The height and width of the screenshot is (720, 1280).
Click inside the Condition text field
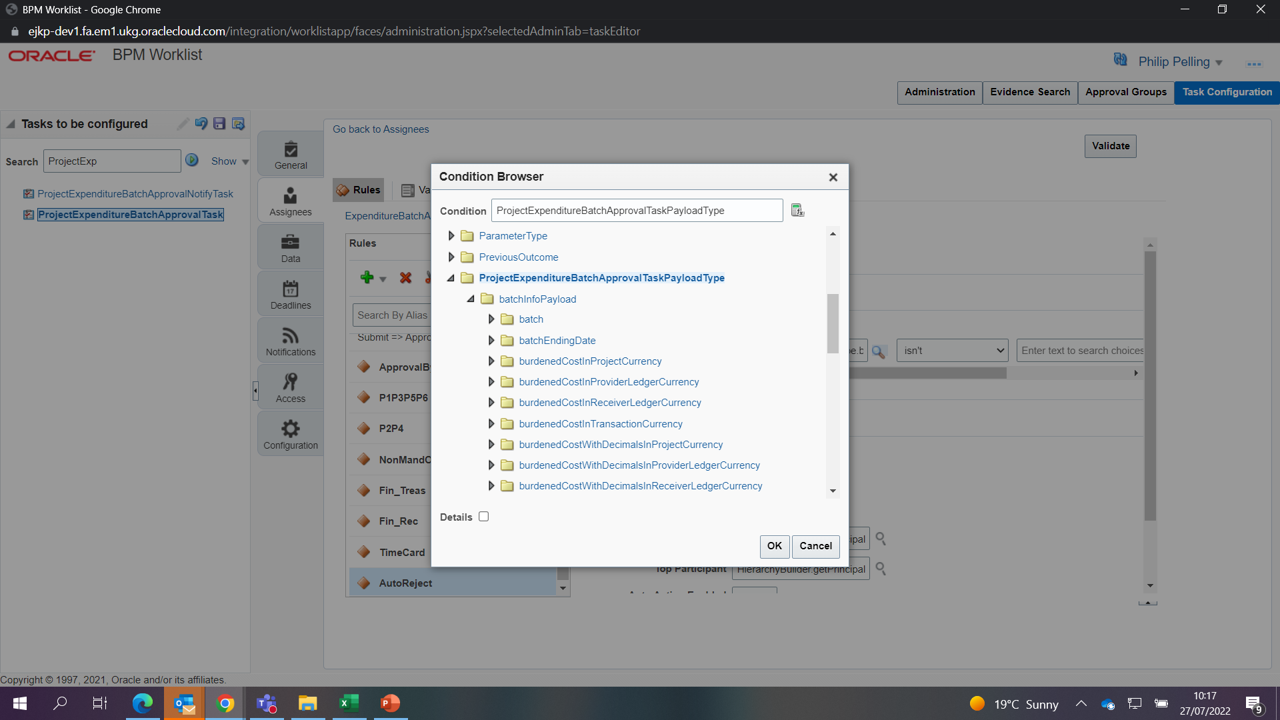(637, 210)
